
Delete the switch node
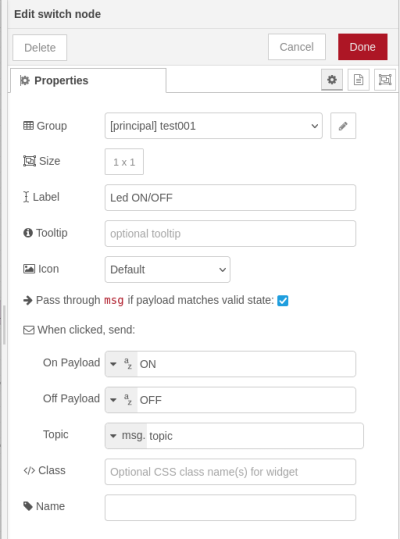tap(40, 47)
